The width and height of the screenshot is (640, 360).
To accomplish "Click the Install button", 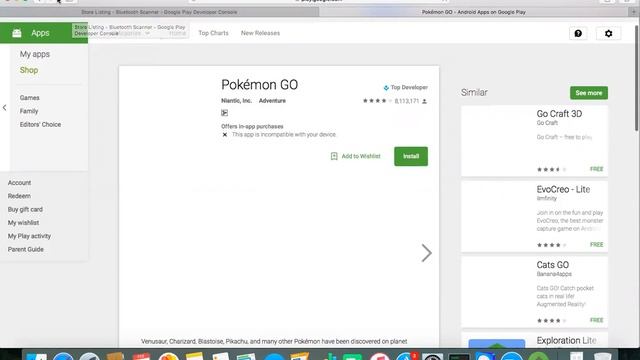I will point(411,156).
